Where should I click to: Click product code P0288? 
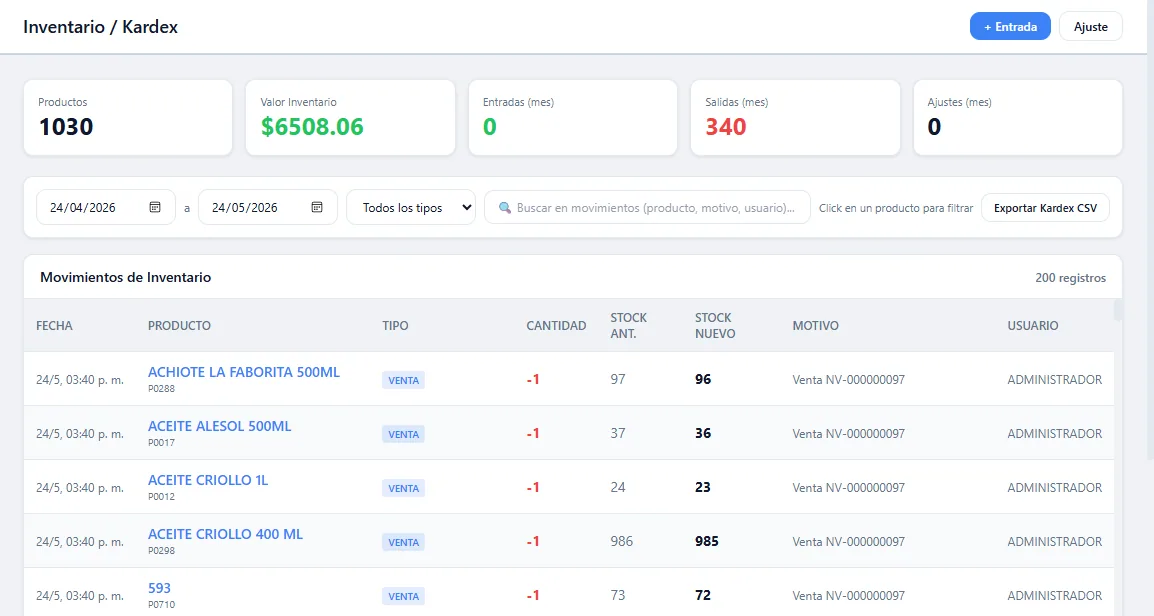click(x=161, y=389)
